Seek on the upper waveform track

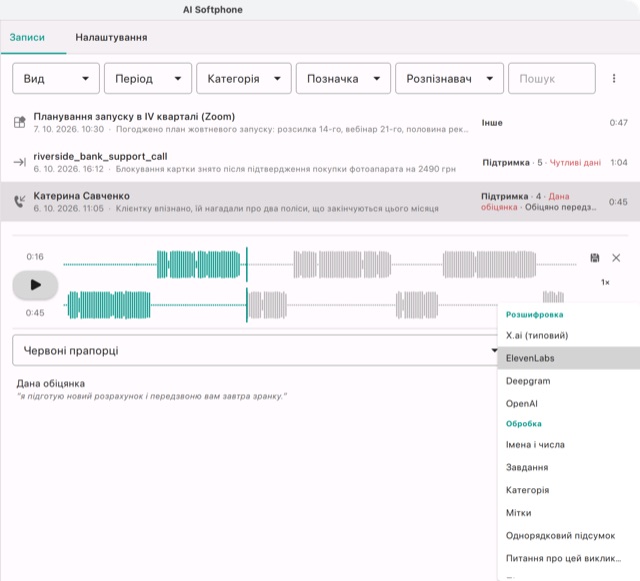pyautogui.click(x=320, y=265)
